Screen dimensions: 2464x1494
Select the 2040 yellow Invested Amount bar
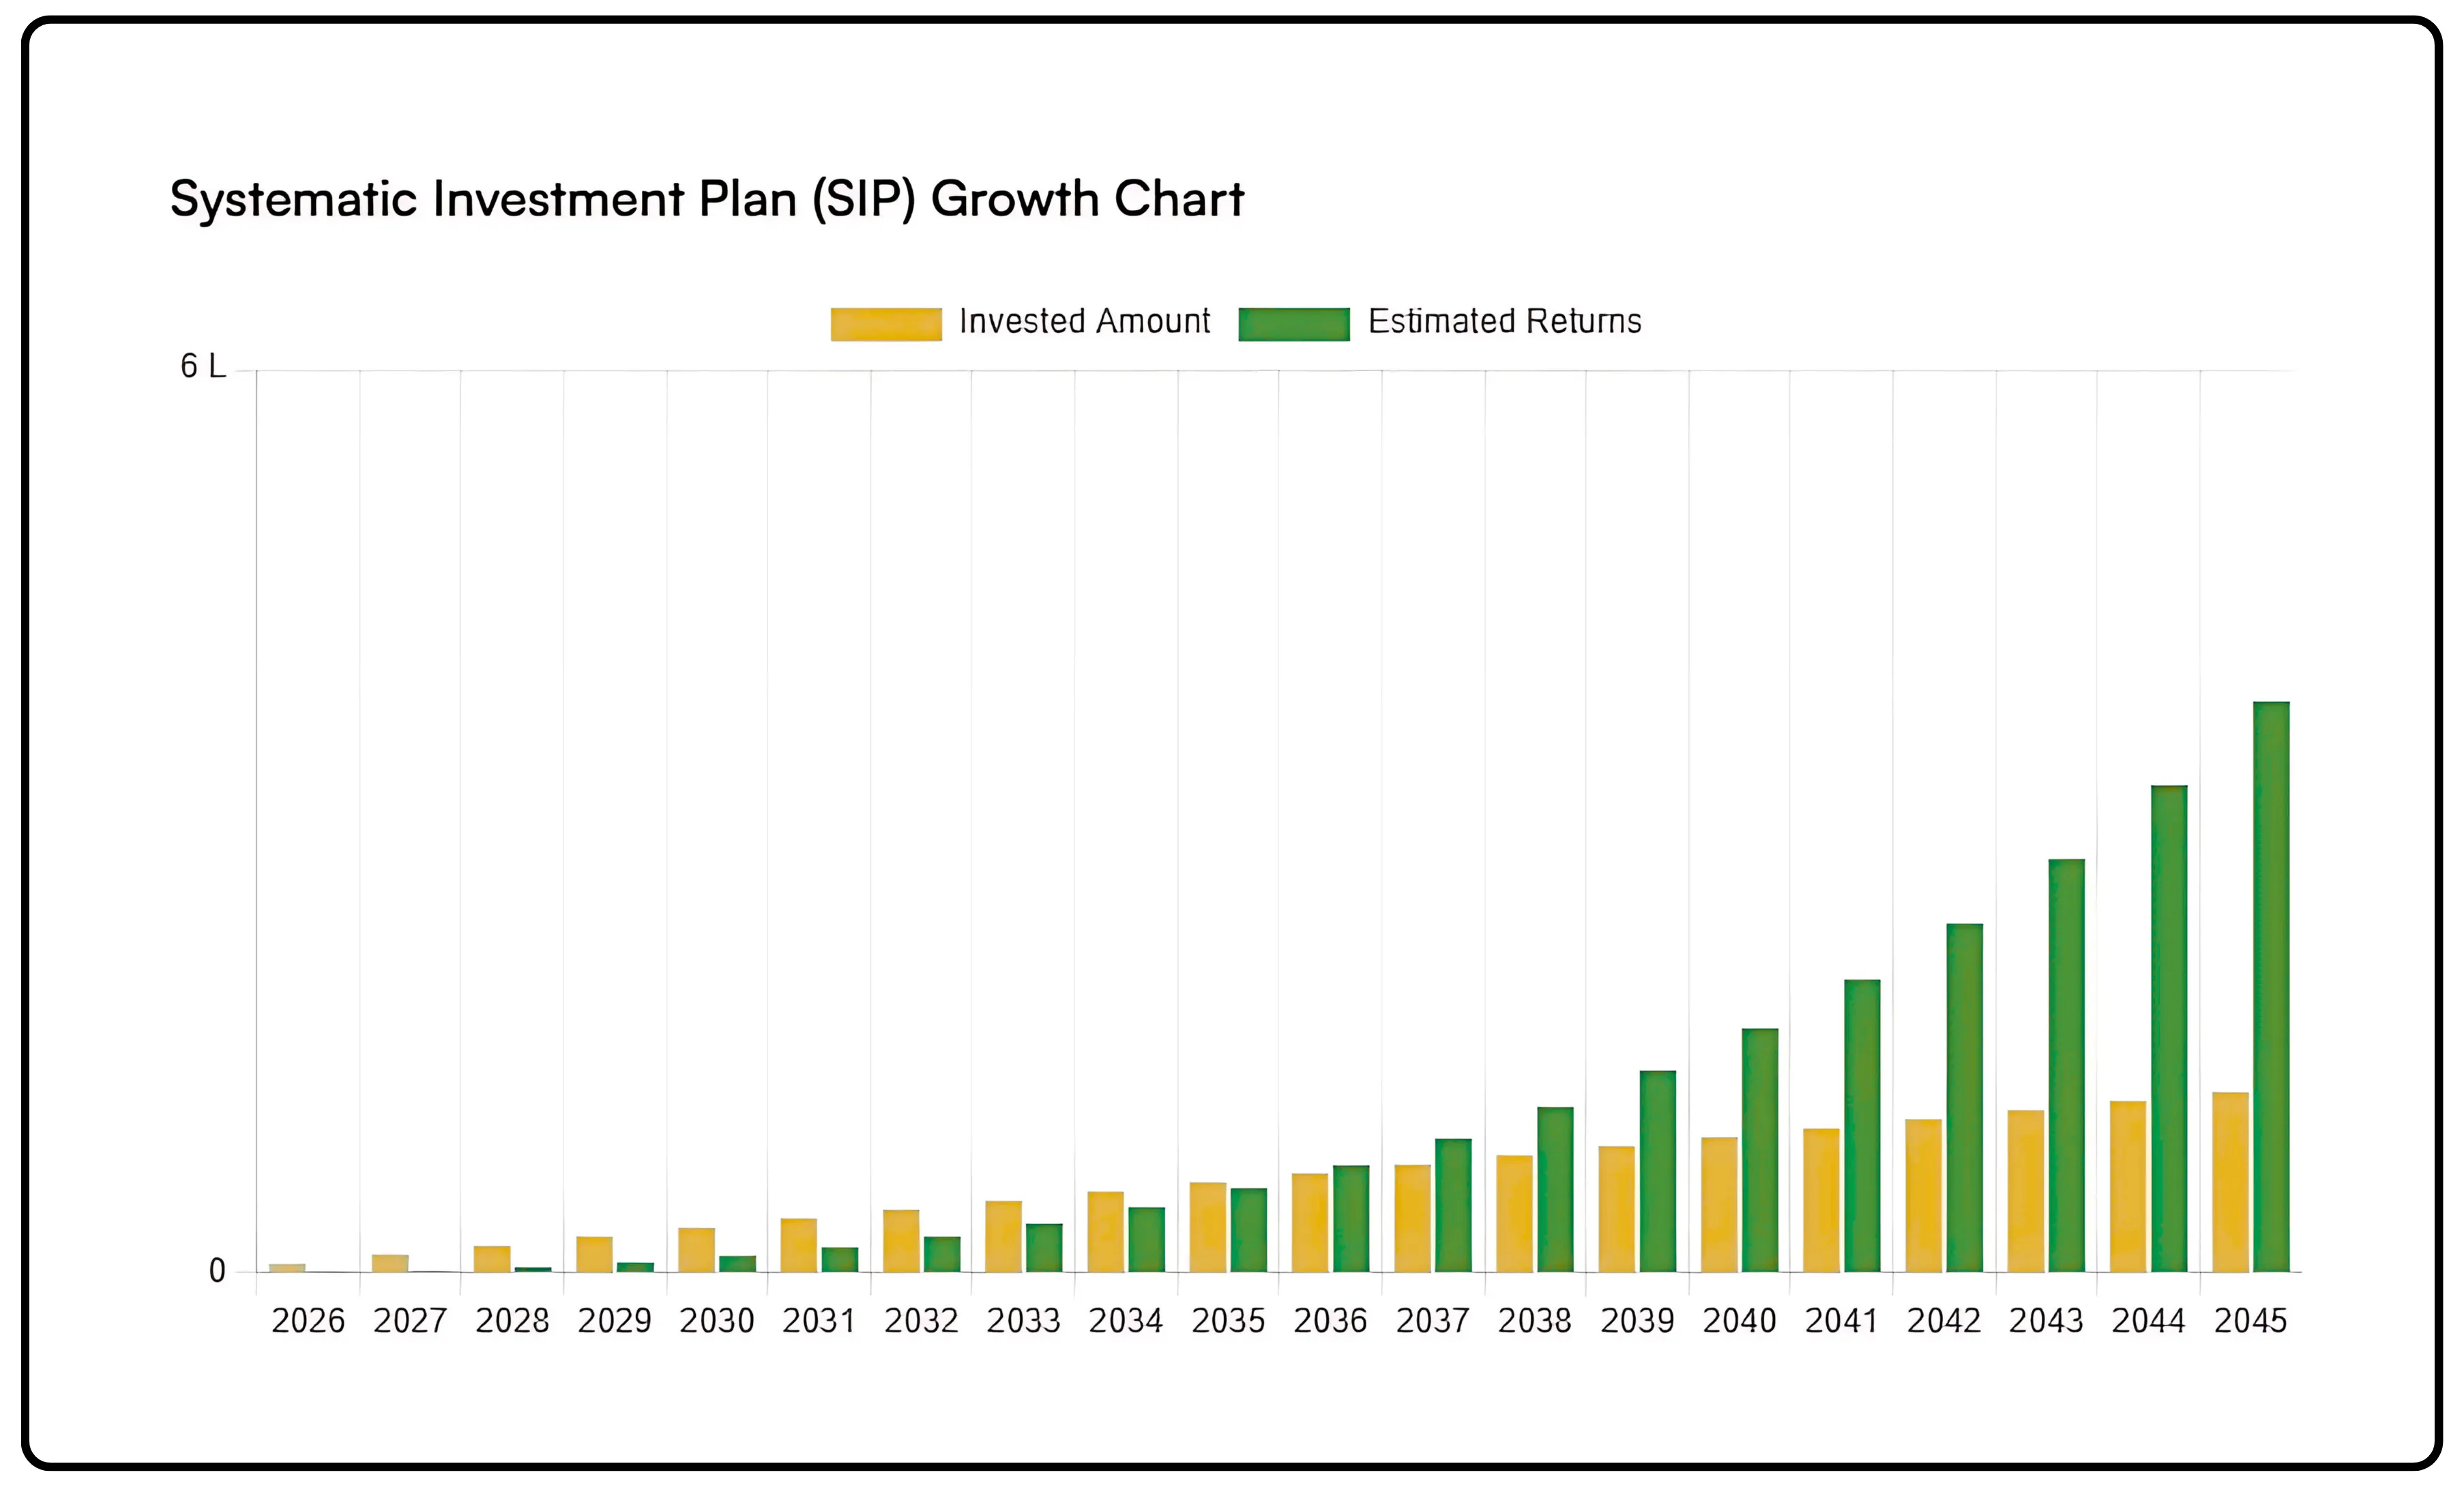point(1719,1205)
